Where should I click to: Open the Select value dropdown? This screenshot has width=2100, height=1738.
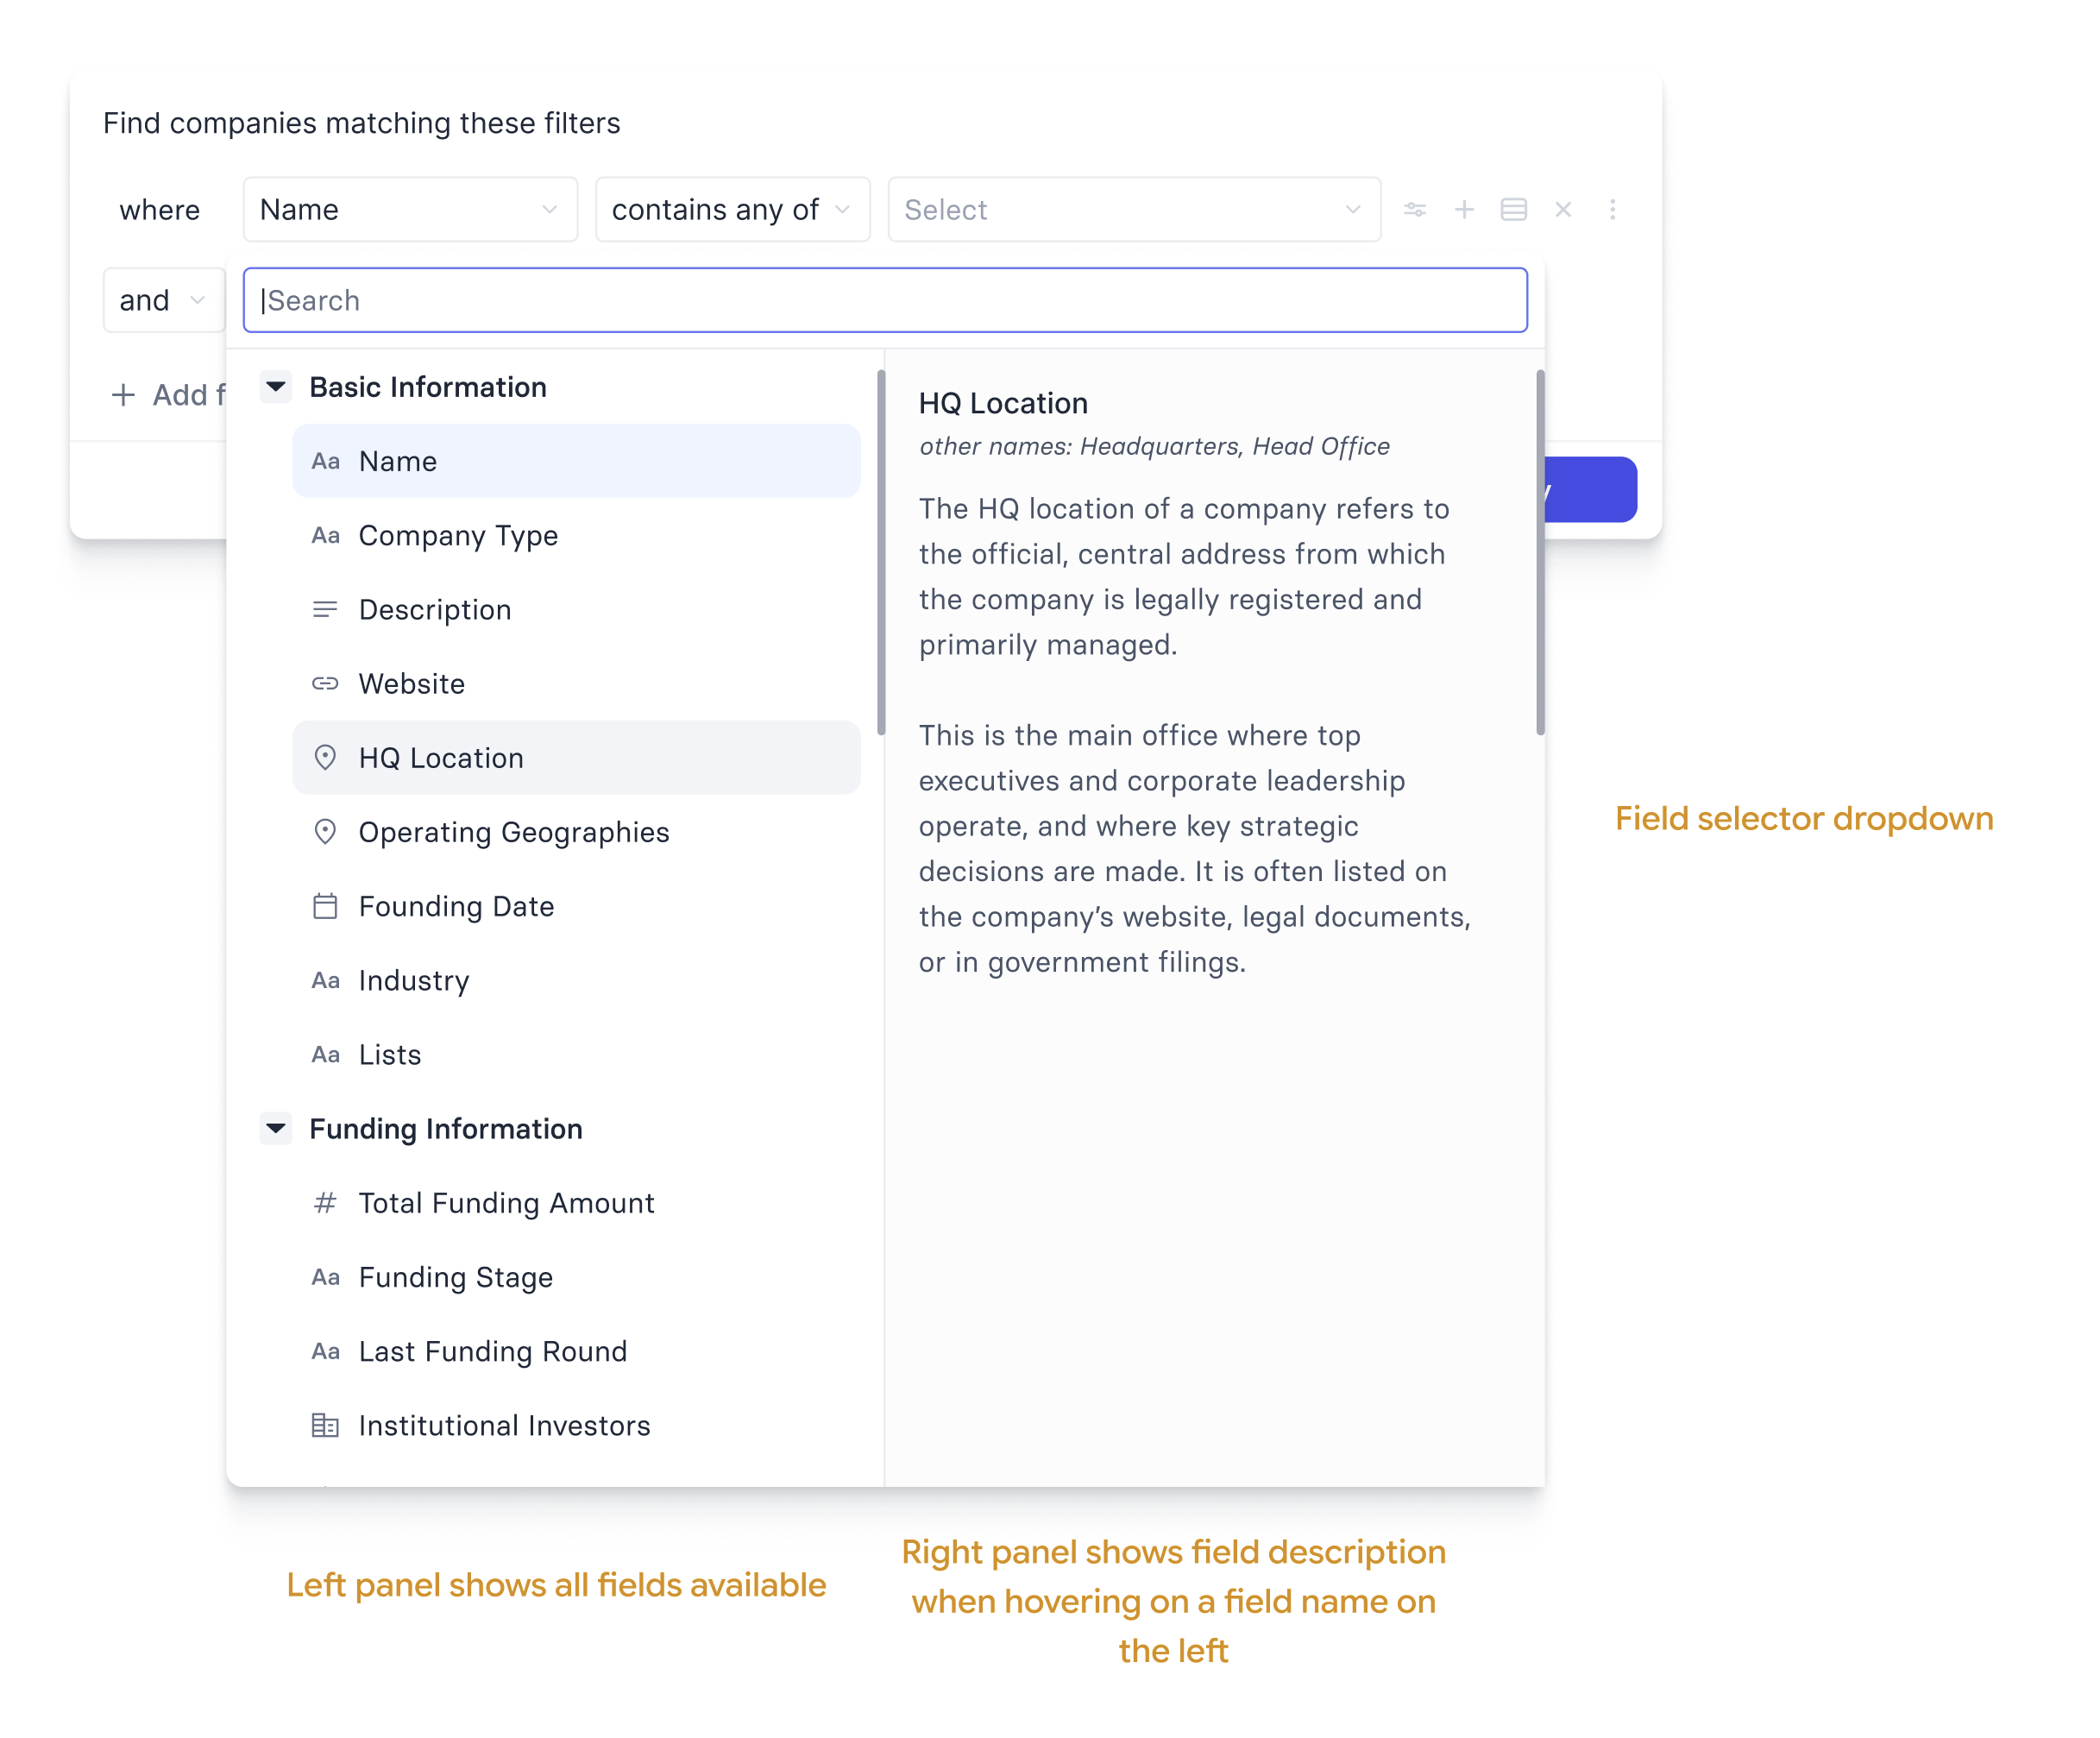(1134, 210)
